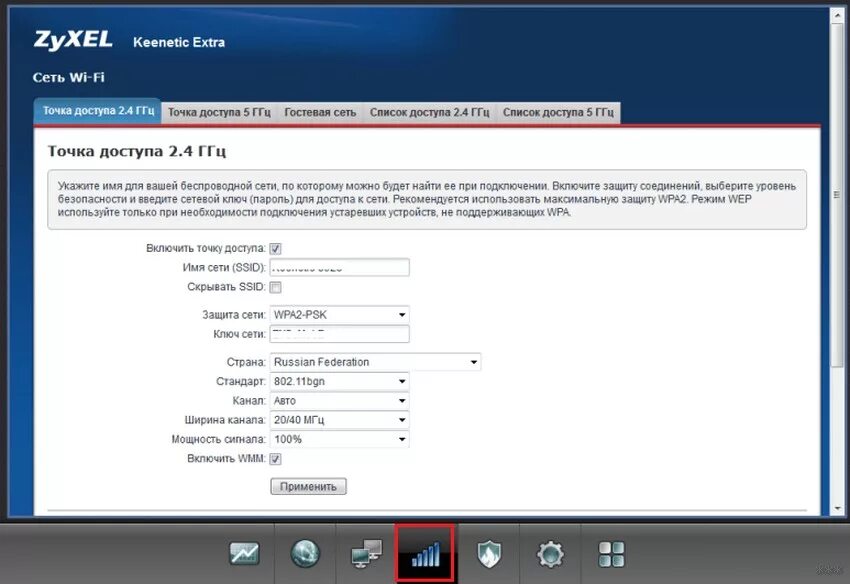
Task: Click the 'Ключ сети' input field
Action: tap(339, 334)
